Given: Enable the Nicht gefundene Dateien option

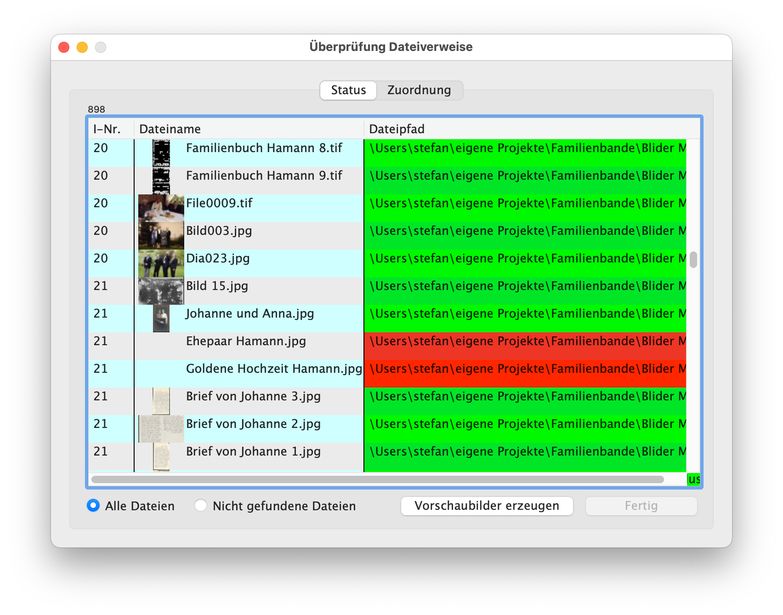Looking at the screenshot, I should point(201,506).
